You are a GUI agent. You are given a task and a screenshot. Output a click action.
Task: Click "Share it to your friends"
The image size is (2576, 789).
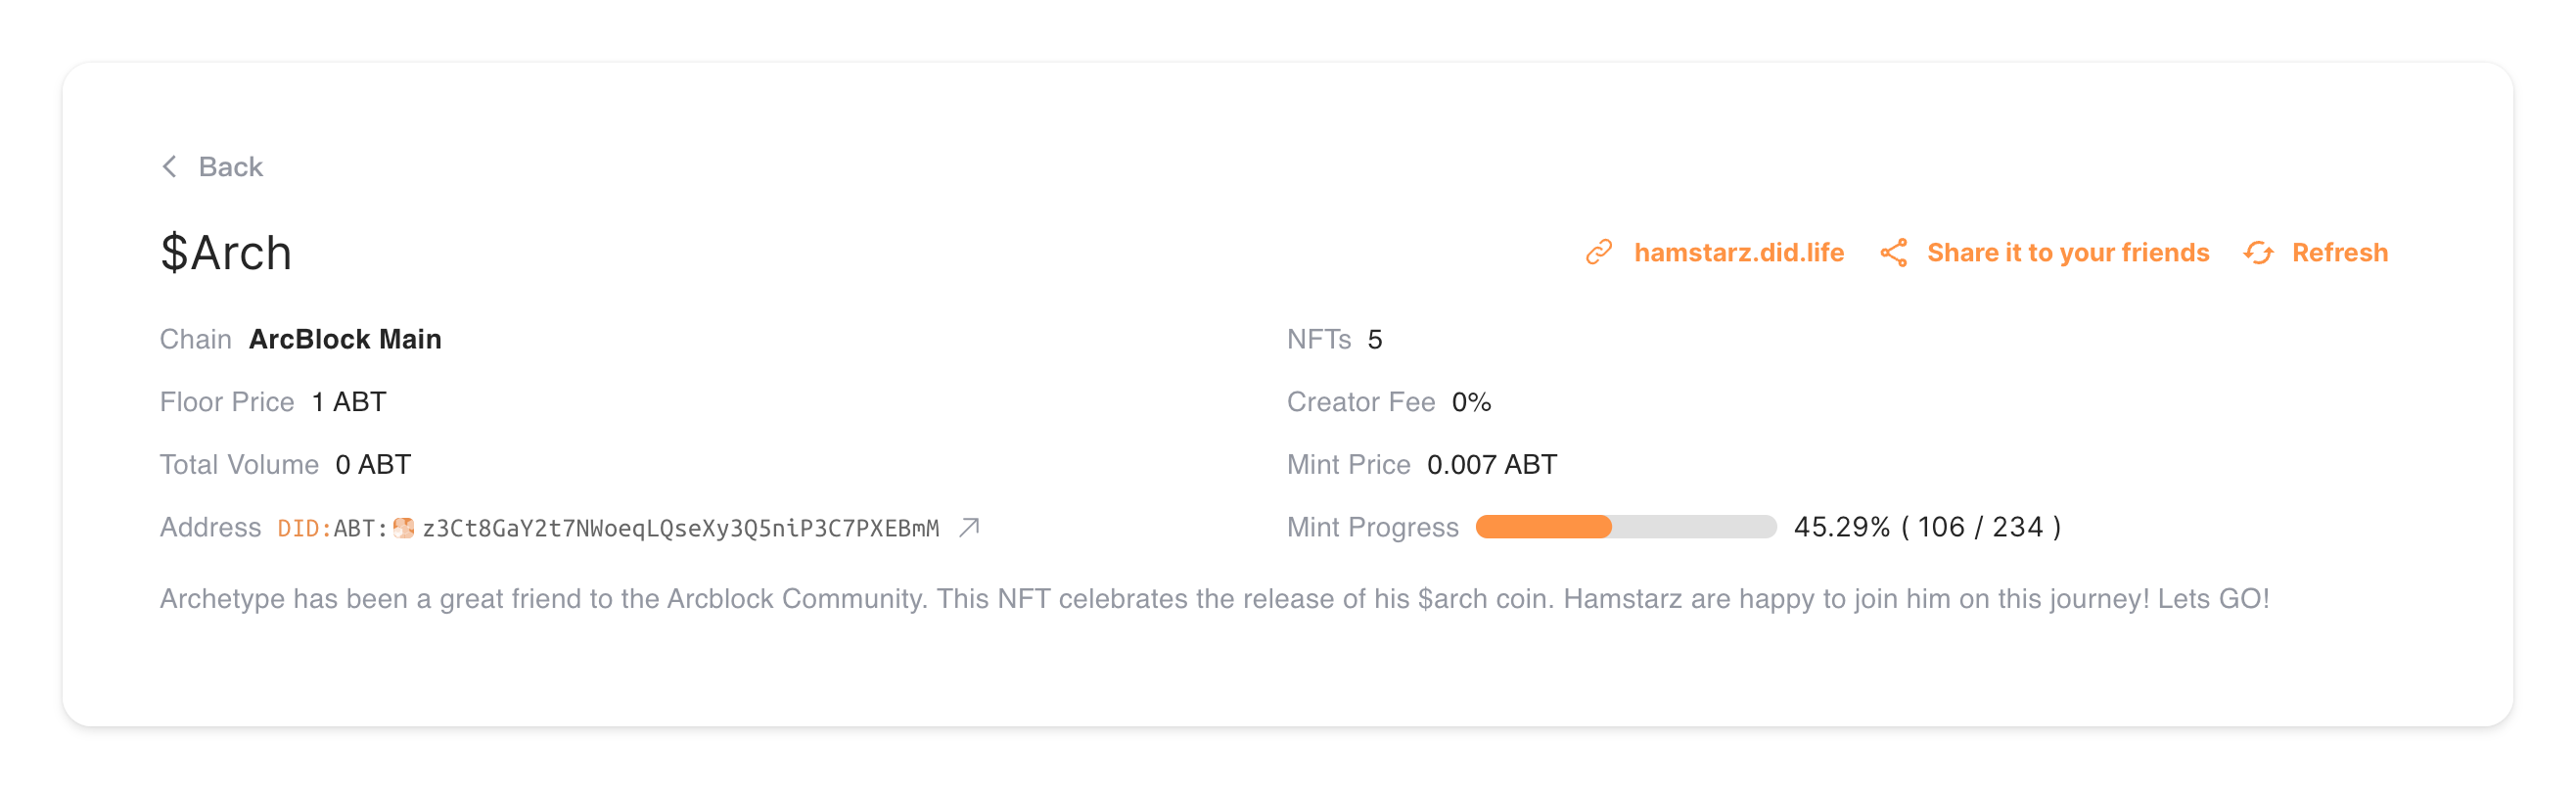point(2067,253)
